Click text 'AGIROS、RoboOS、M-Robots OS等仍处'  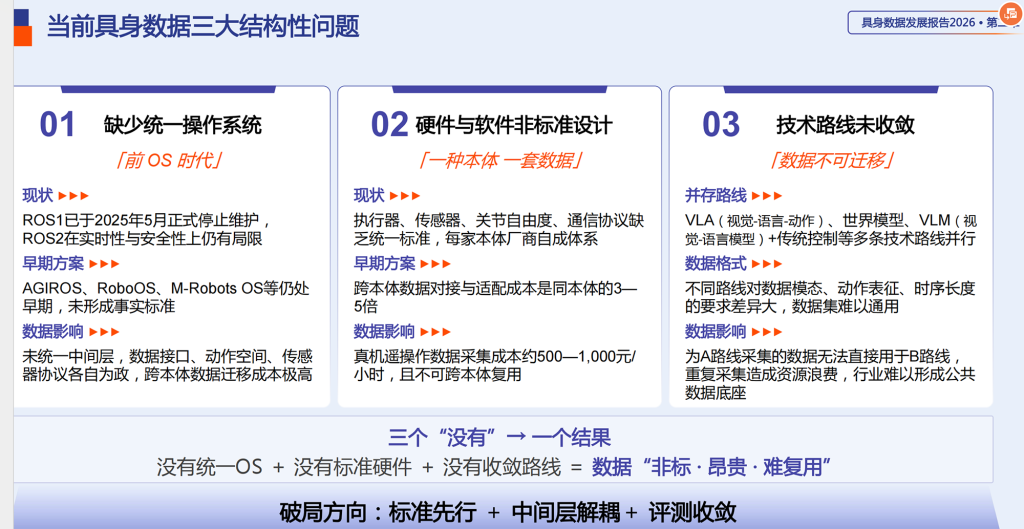(166, 288)
